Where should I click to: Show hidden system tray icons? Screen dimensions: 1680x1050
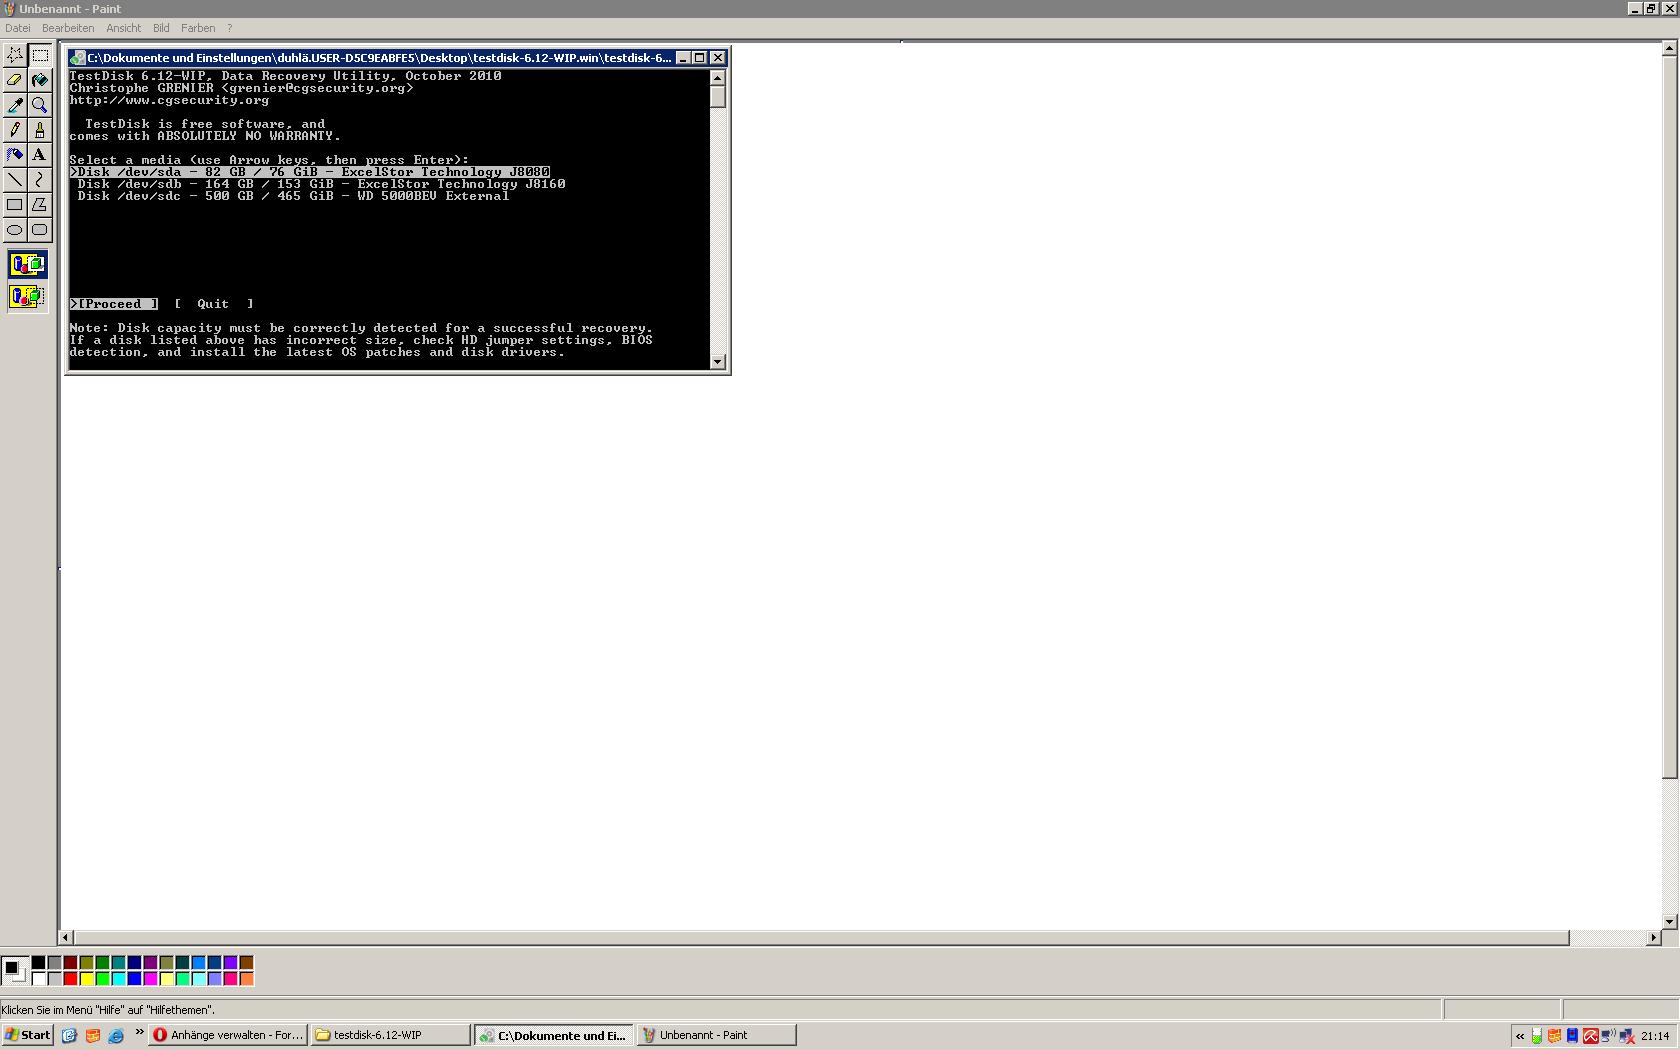(1520, 1036)
